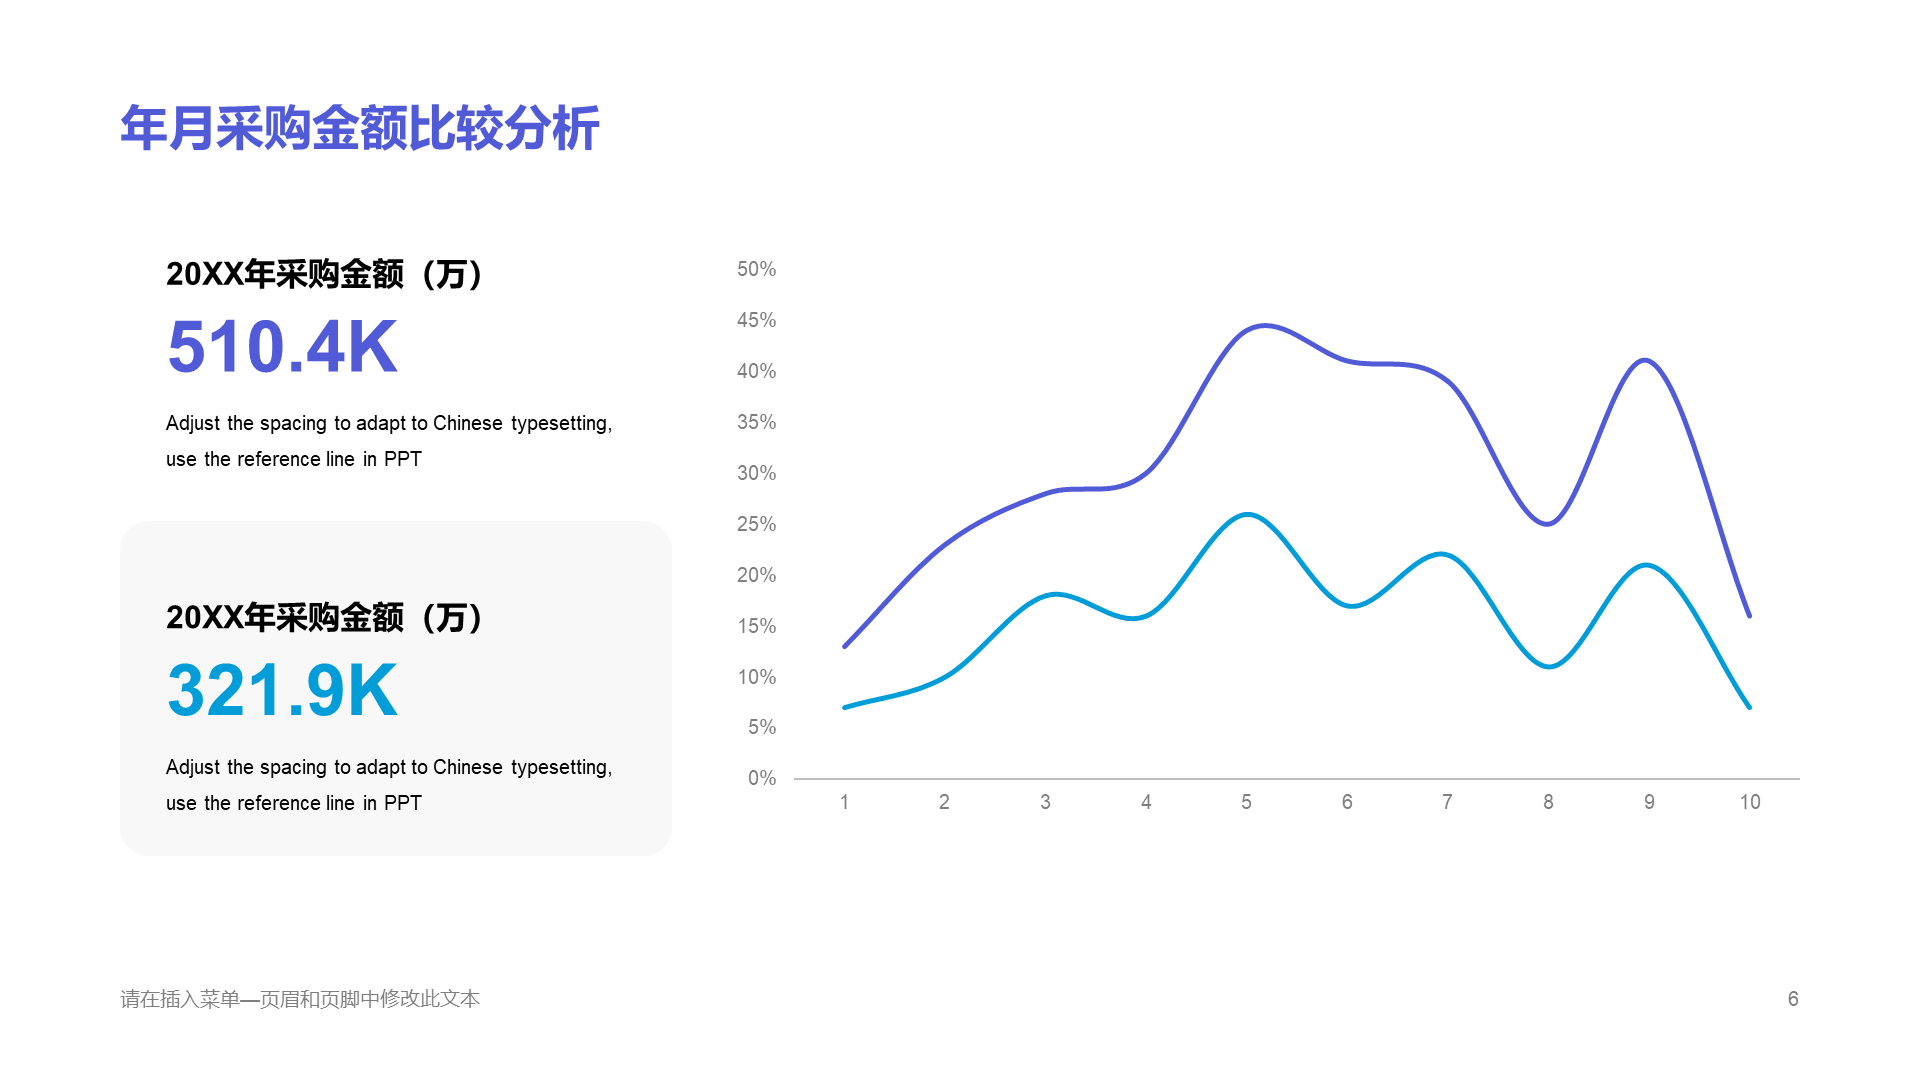Click the page number 6
Screen dimensions: 1920x1080
[1793, 998]
